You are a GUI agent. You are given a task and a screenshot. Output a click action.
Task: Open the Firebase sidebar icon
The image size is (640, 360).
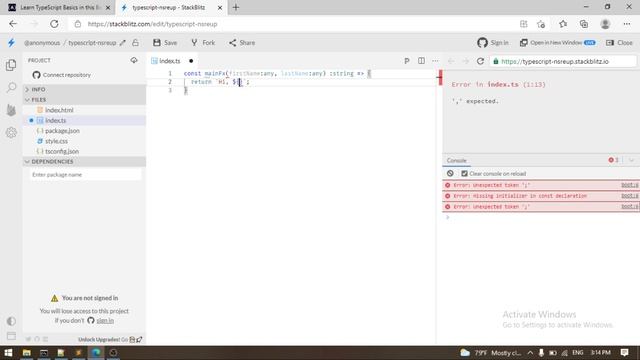(x=11, y=110)
